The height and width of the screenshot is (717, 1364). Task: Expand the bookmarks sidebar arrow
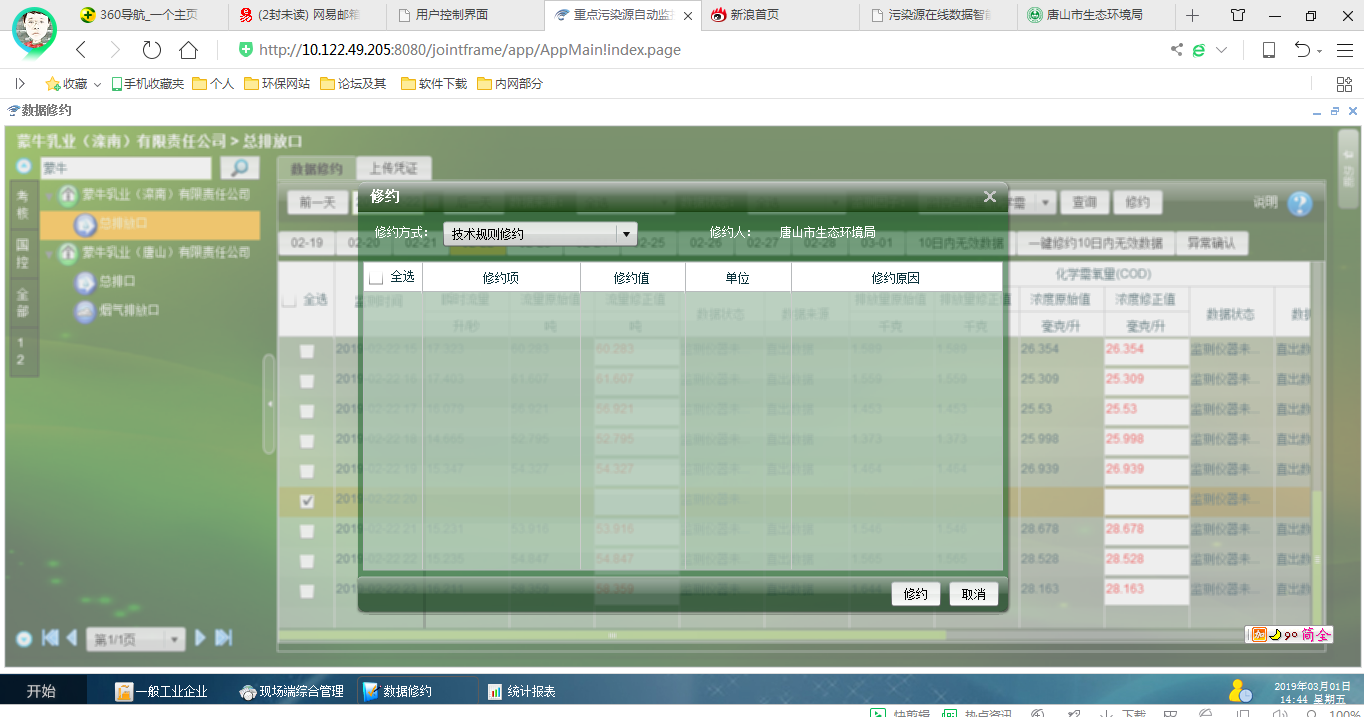[x=20, y=84]
